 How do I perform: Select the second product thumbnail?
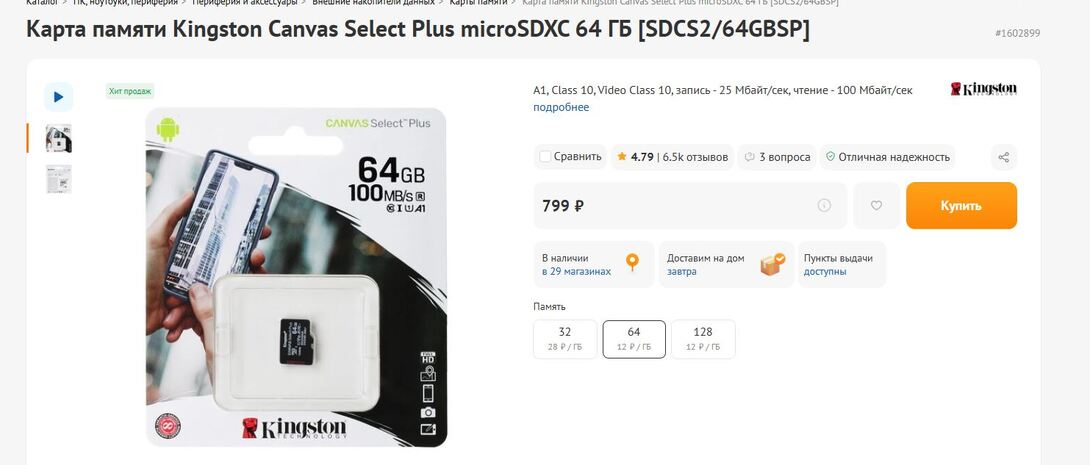(59, 179)
